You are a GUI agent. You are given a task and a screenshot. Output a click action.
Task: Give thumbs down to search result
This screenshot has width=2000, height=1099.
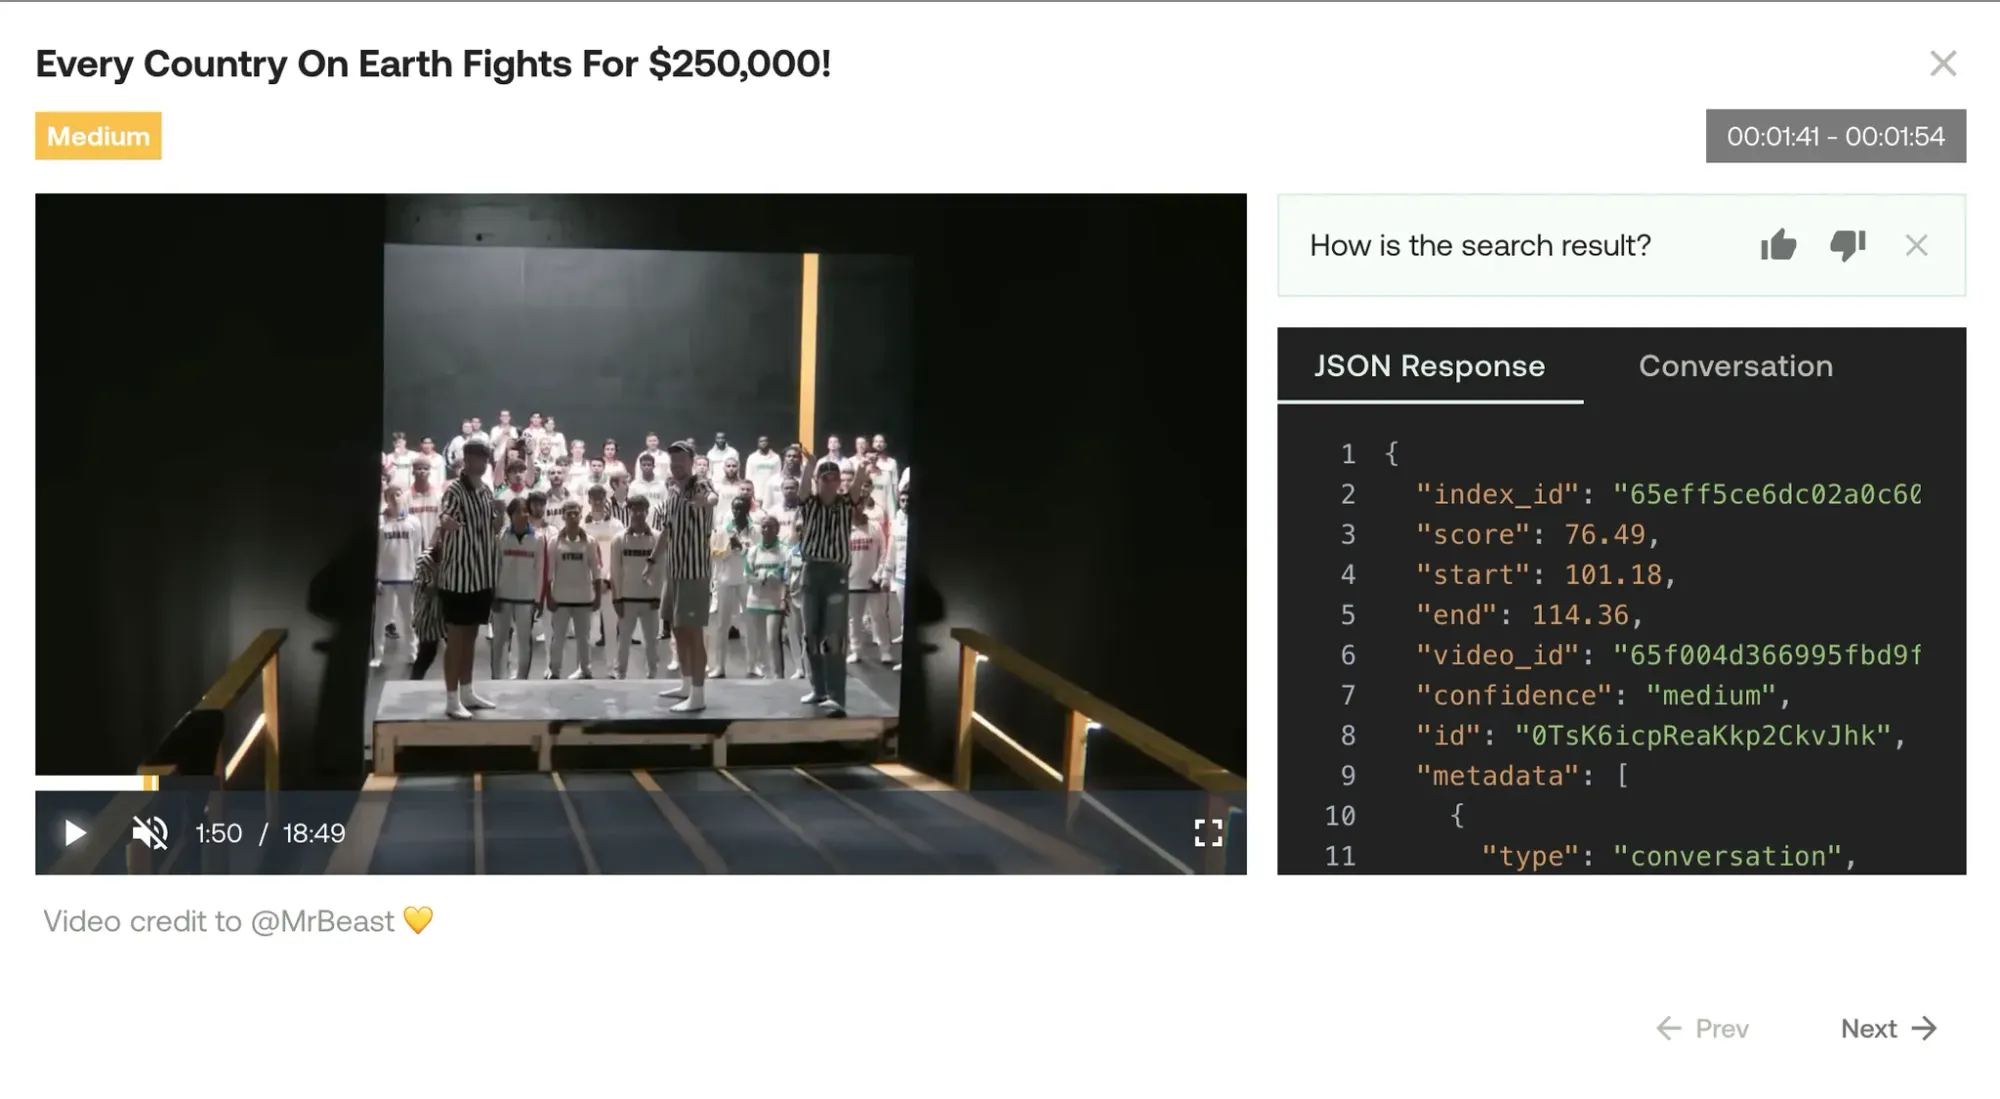[1847, 245]
